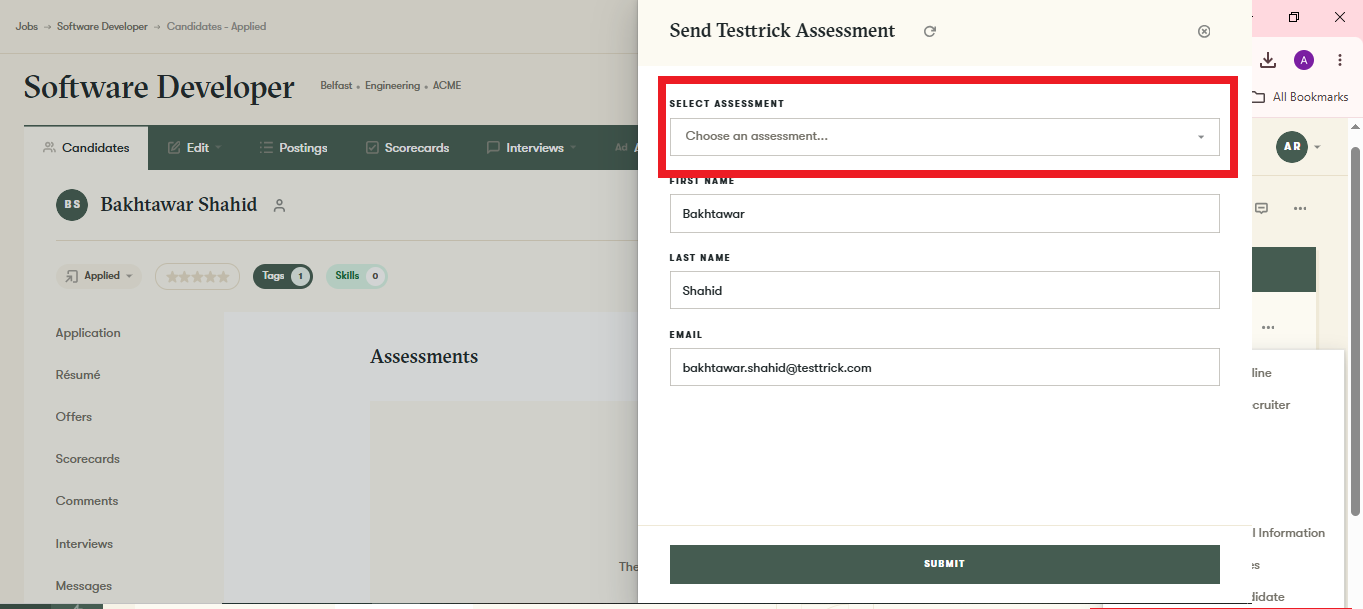Click the Assessments heading
The height and width of the screenshot is (609, 1363).
click(424, 357)
